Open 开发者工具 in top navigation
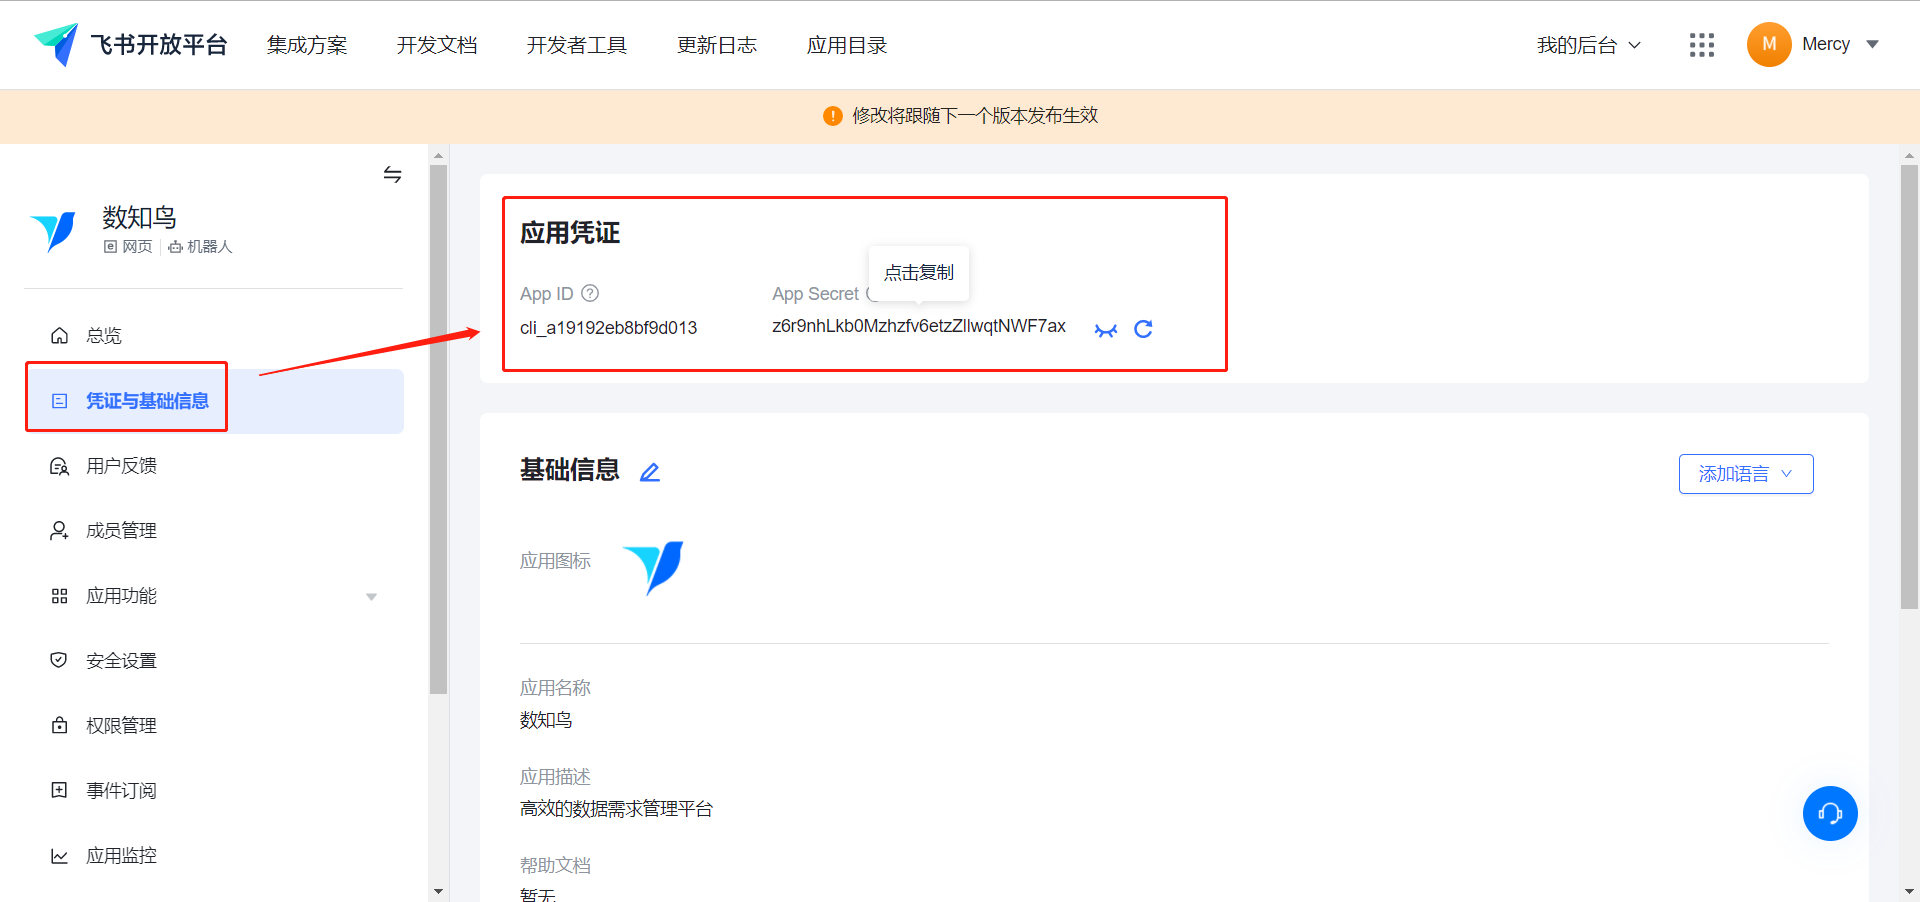Viewport: 1920px width, 902px height. click(577, 45)
